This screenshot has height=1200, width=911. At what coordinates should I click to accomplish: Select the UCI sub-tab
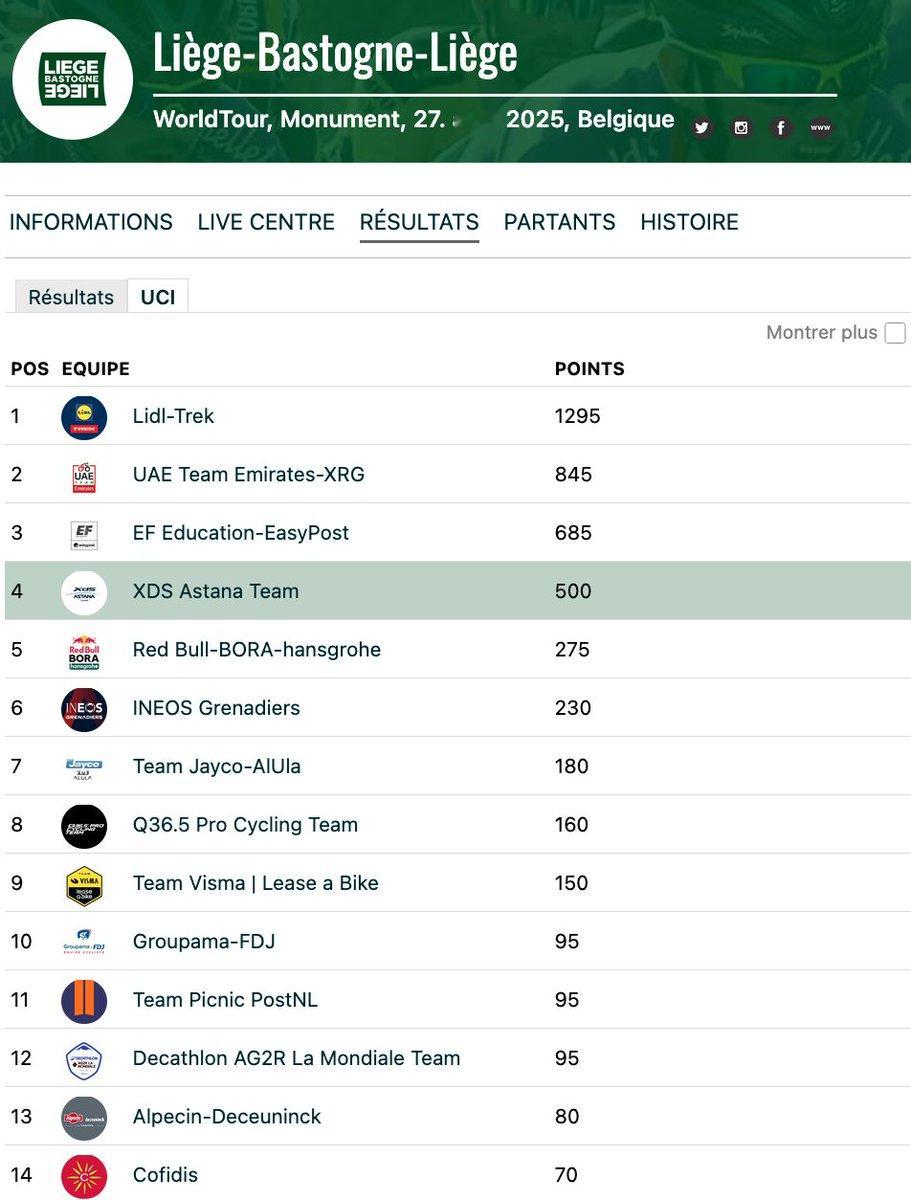(158, 297)
